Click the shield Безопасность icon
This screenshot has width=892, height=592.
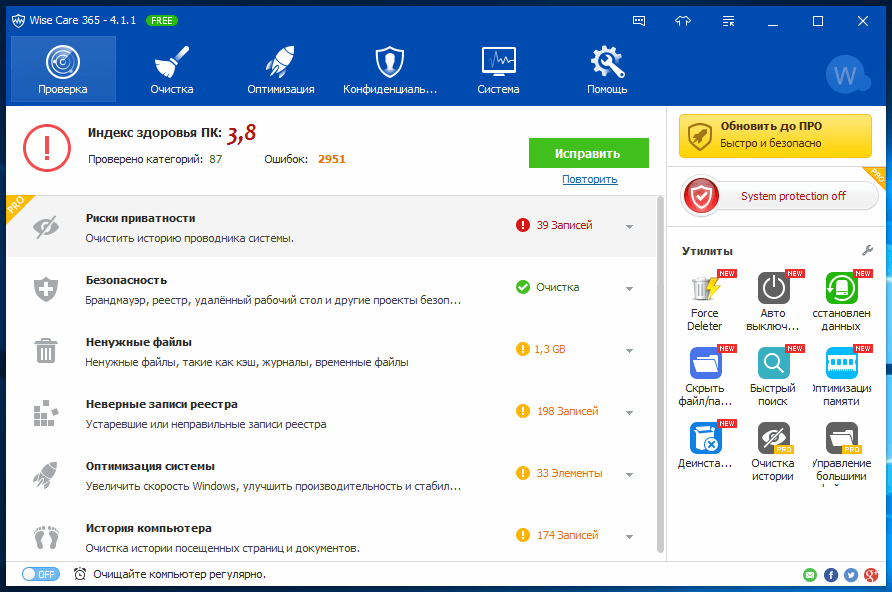point(46,289)
